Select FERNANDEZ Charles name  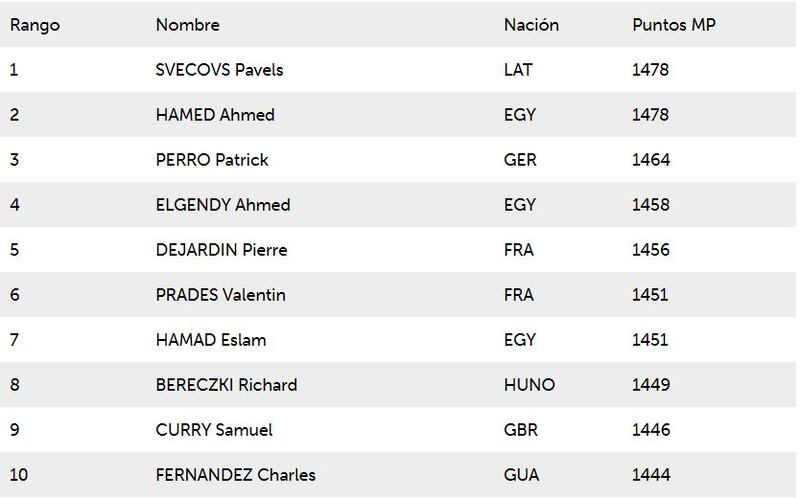pyautogui.click(x=236, y=475)
